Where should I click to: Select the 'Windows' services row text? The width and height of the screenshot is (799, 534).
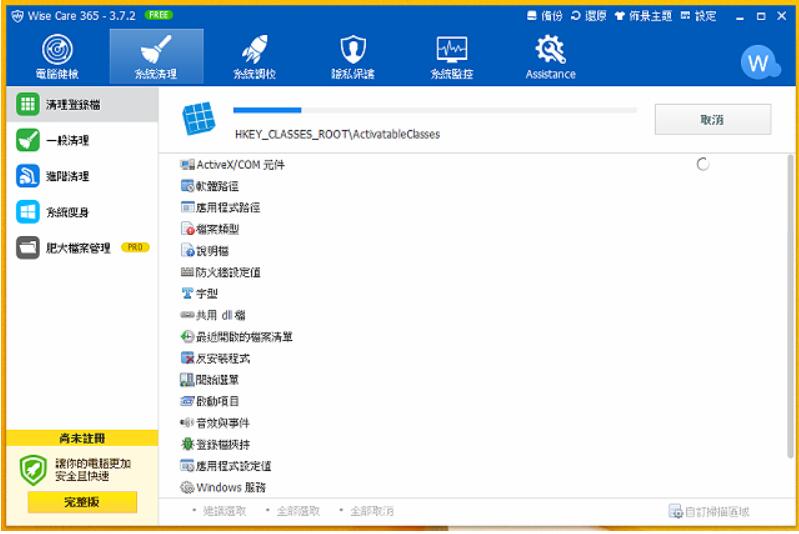(231, 487)
